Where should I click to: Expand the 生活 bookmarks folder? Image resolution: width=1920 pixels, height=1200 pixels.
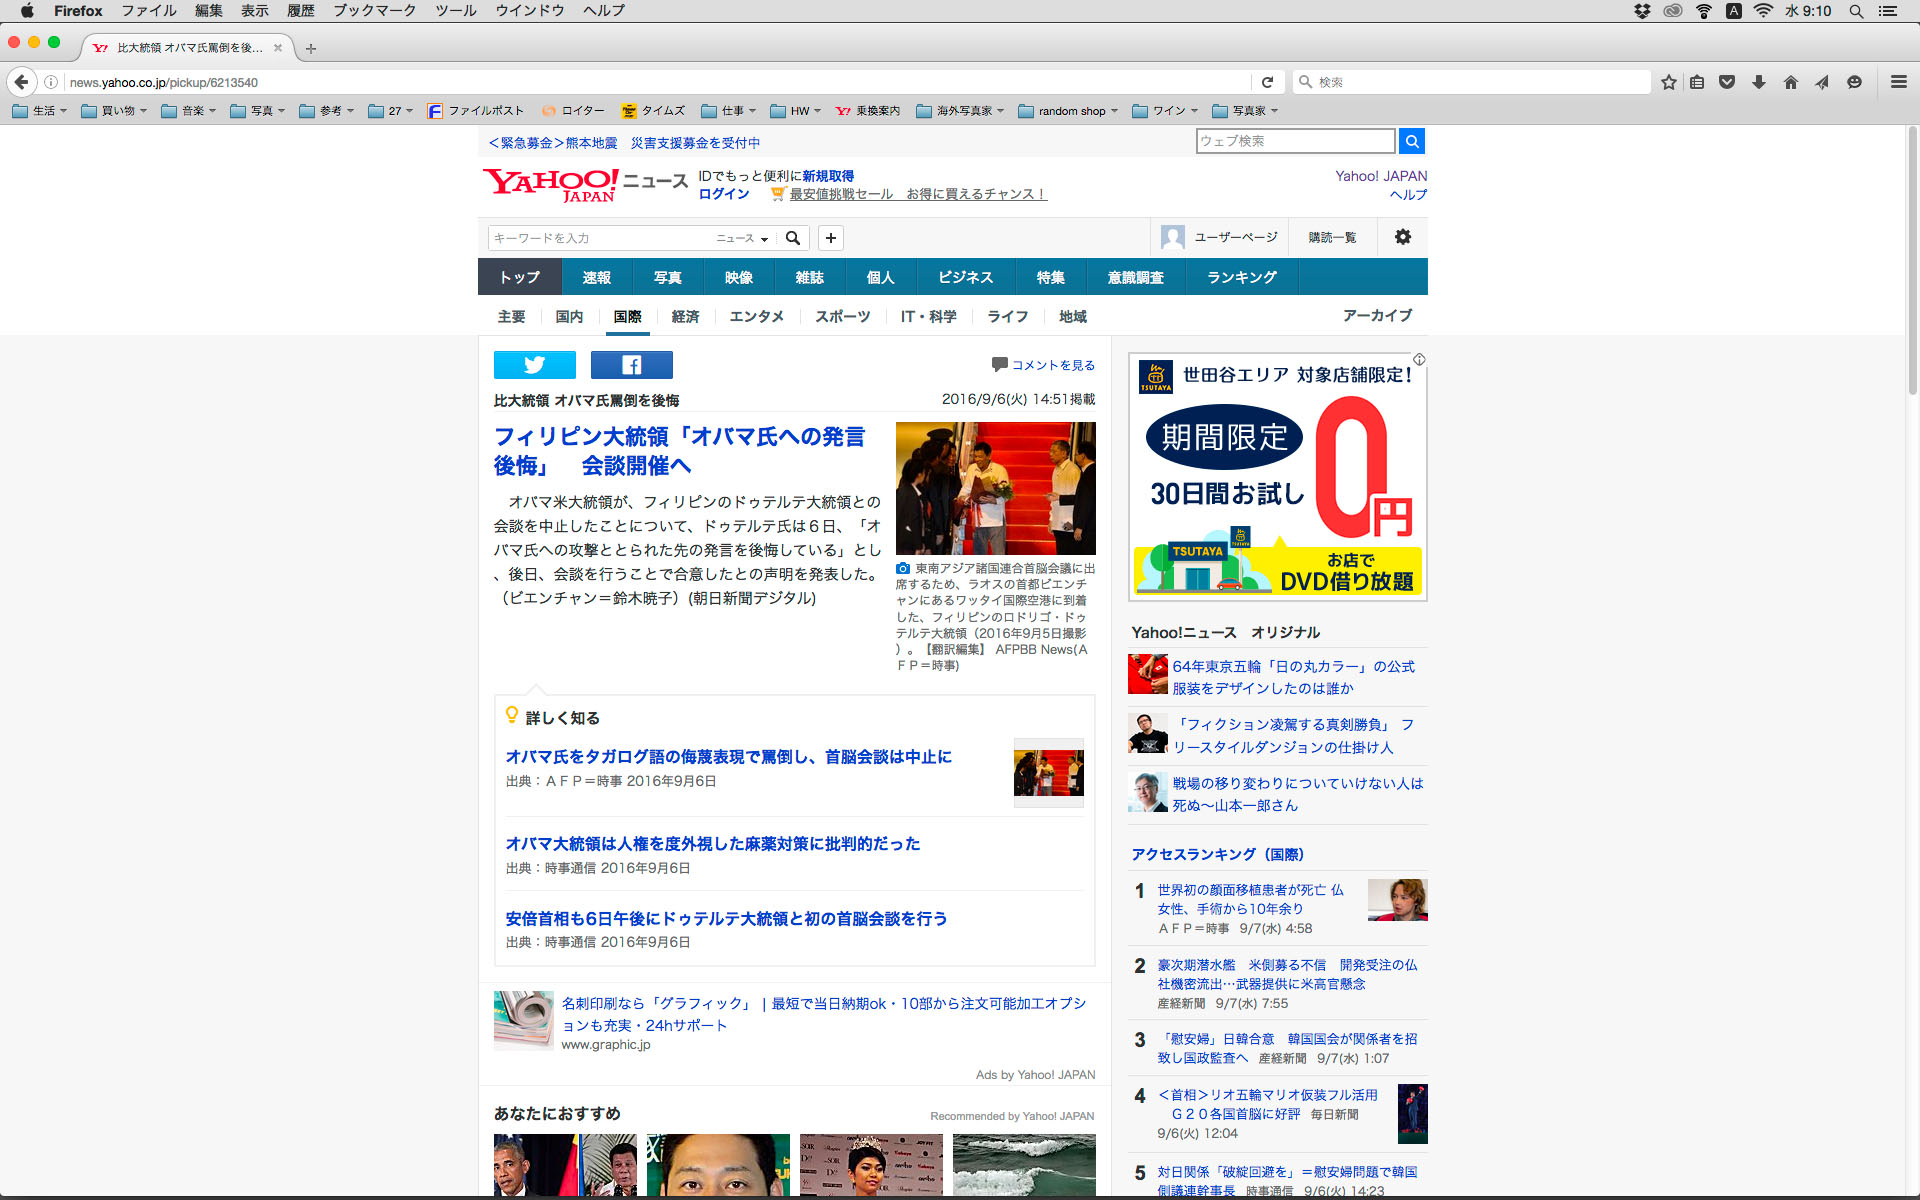pyautogui.click(x=40, y=111)
